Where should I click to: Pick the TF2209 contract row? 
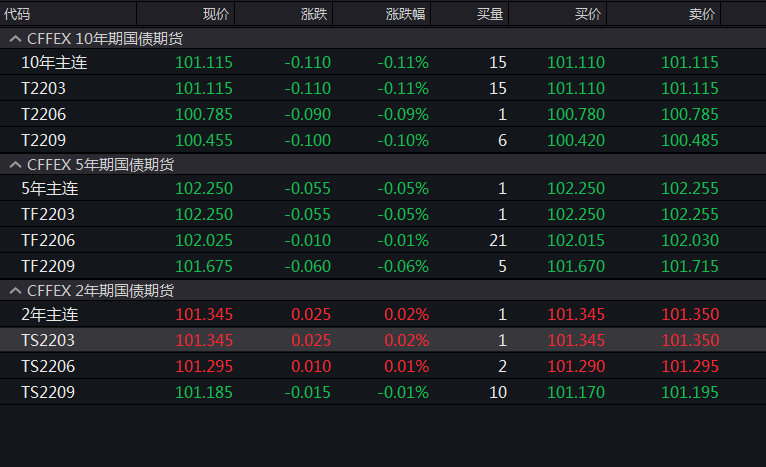[x=48, y=266]
